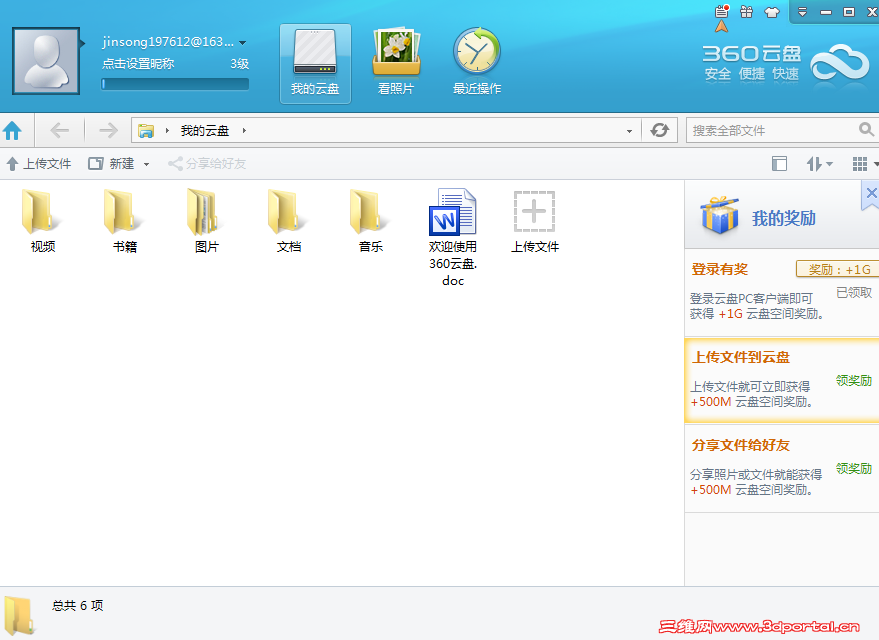Click 上传文件 in the toolbar
879x640 pixels.
click(39, 164)
